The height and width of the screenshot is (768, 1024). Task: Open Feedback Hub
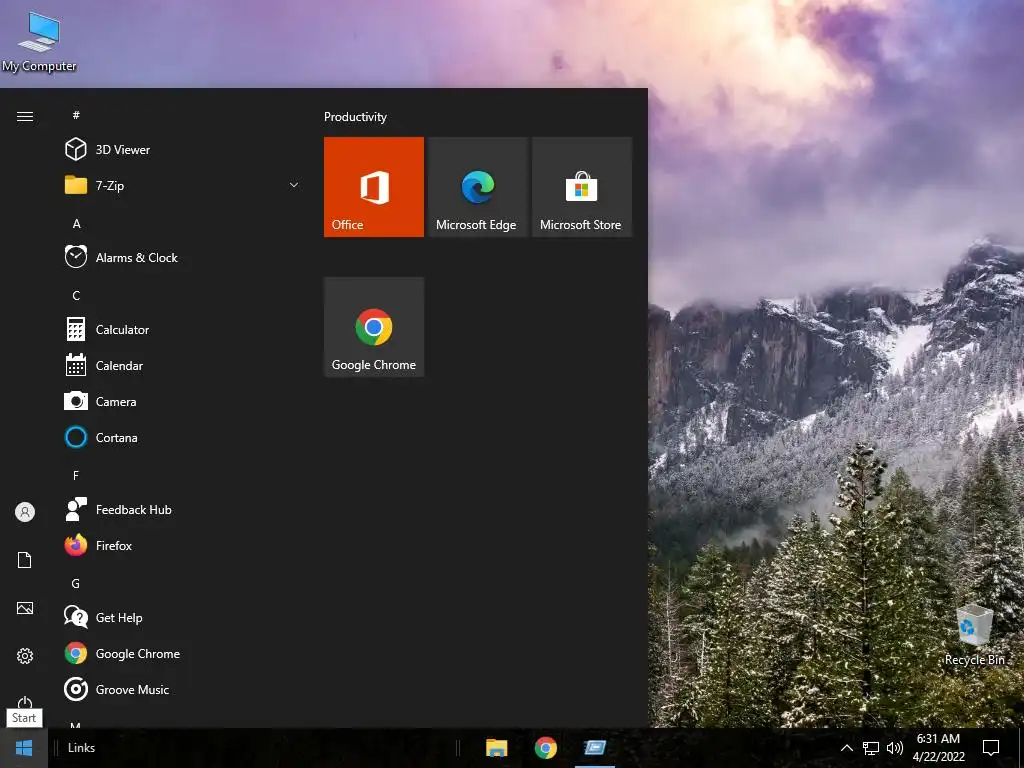[180, 509]
